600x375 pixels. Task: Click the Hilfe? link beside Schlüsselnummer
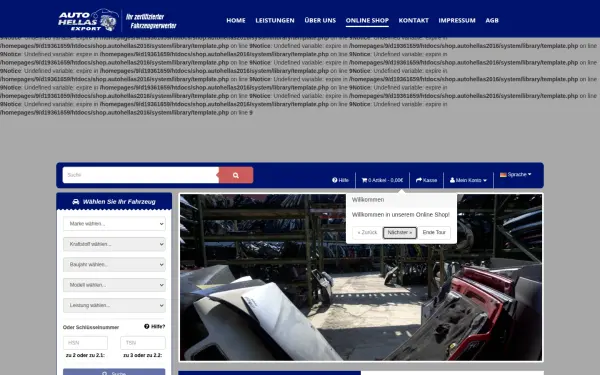tap(155, 326)
